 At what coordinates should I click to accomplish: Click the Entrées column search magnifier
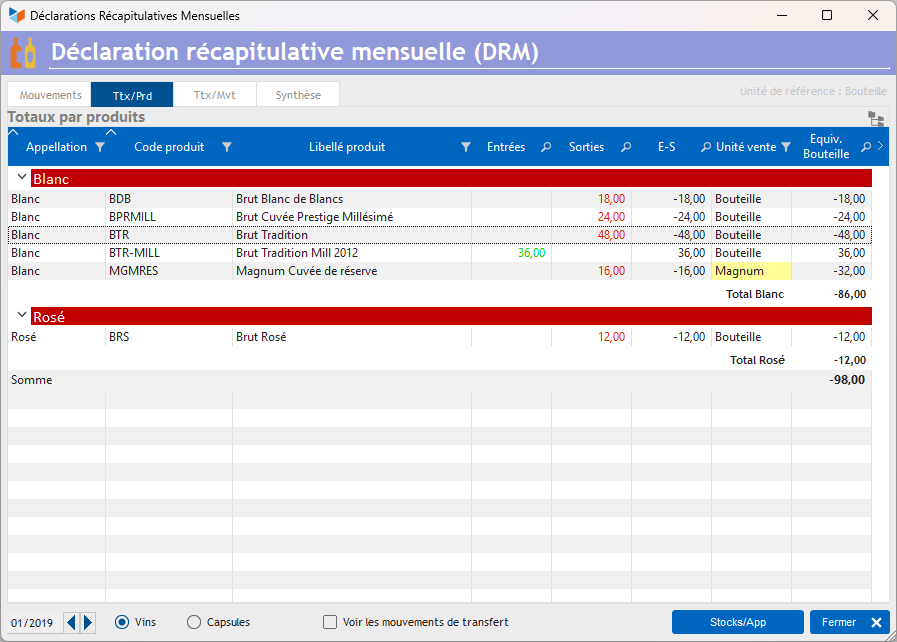(x=546, y=147)
